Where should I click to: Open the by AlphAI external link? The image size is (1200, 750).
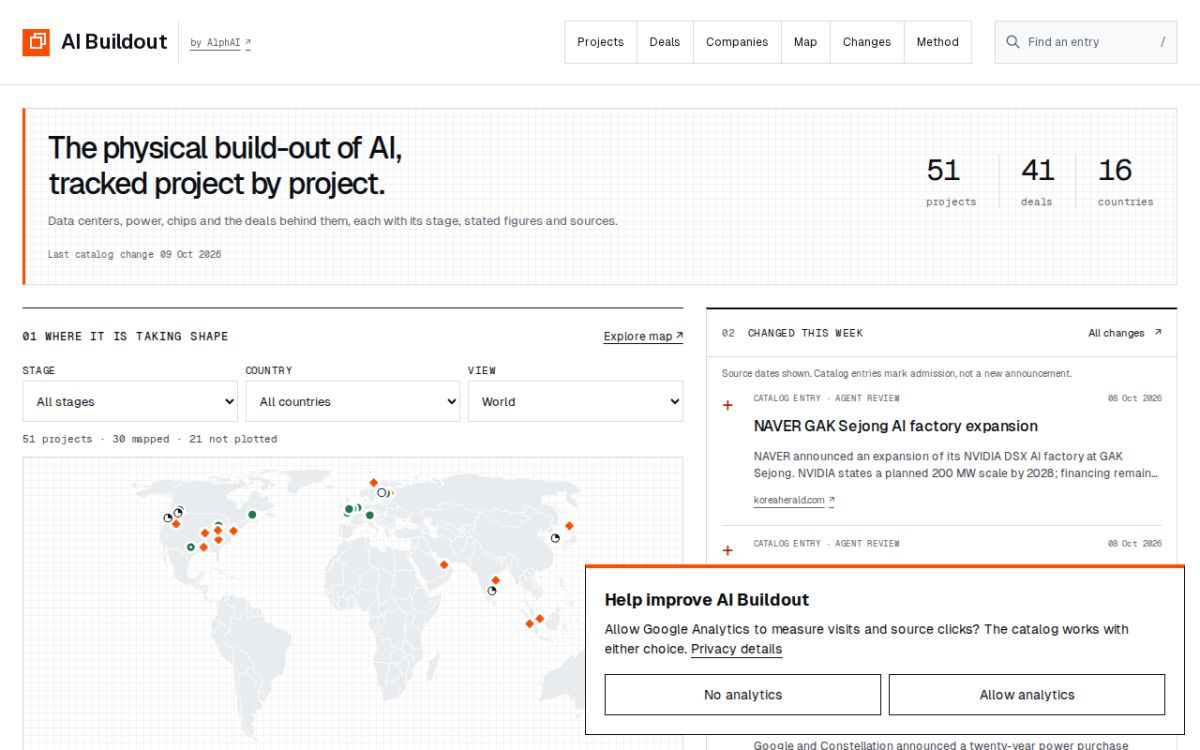point(220,43)
